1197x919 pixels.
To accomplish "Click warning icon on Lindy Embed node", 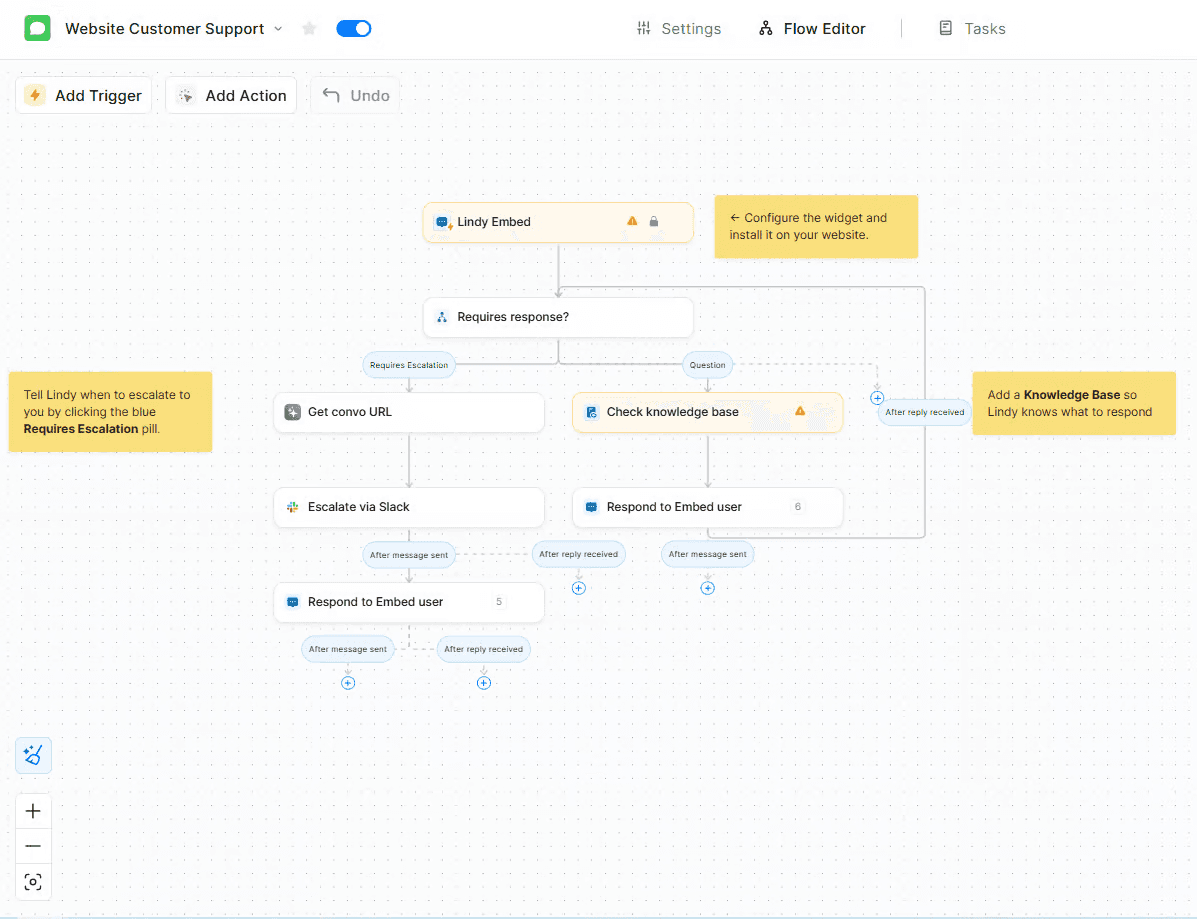I will click(x=632, y=222).
